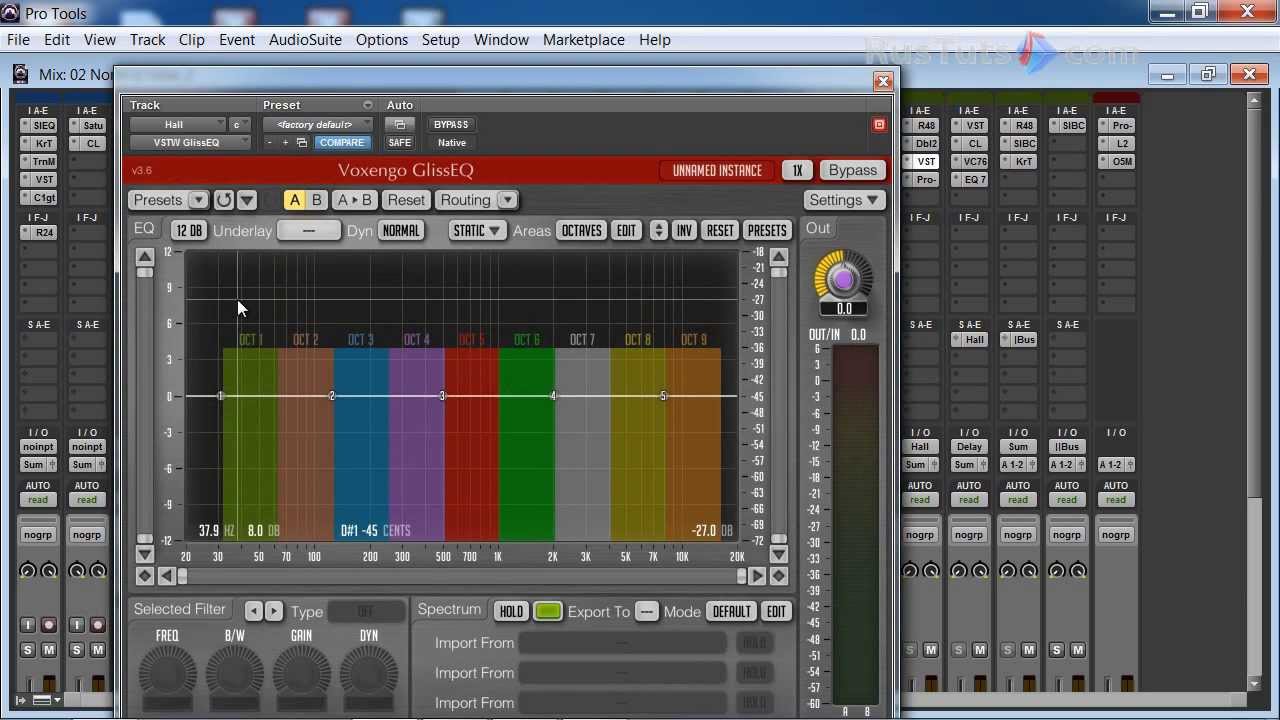Open the Setup menu
This screenshot has width=1280, height=720.
(x=440, y=40)
